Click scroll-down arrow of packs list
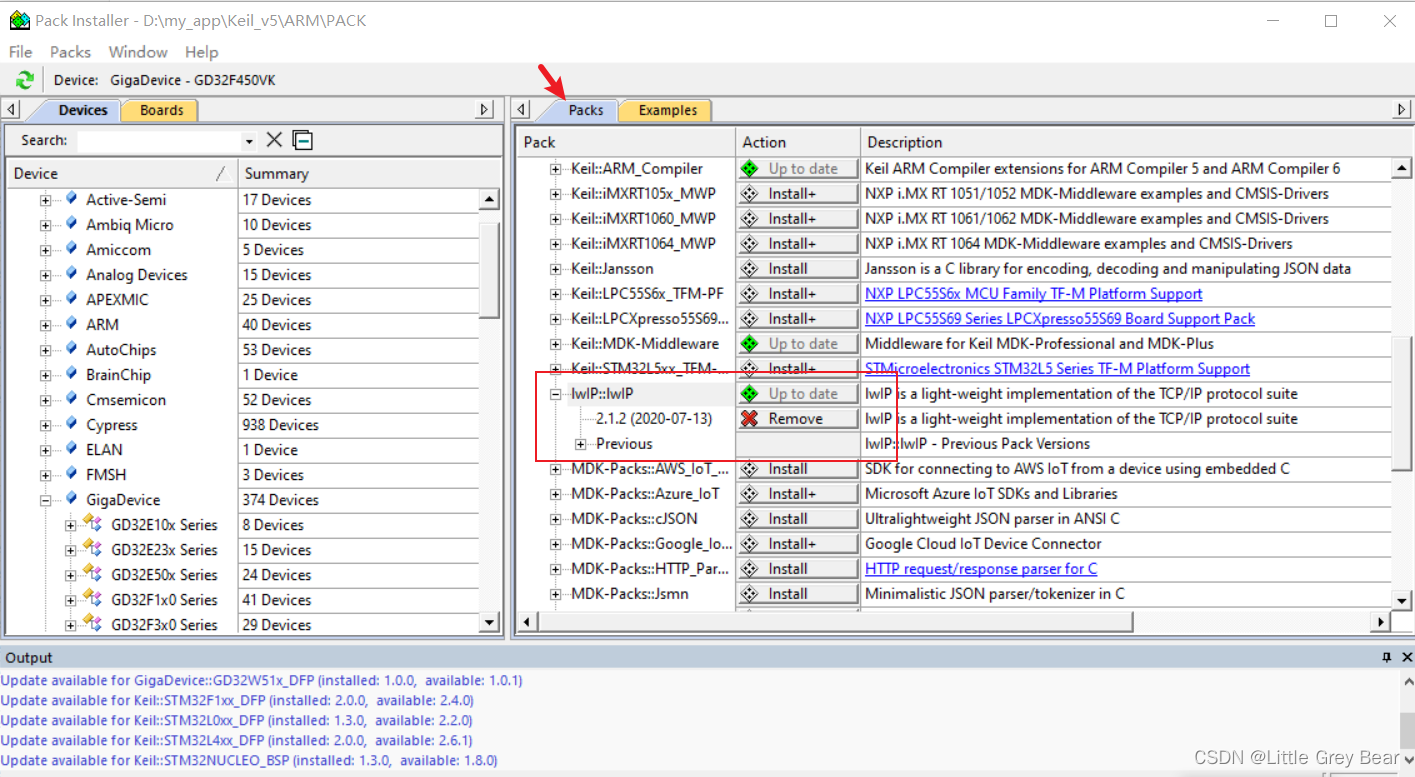This screenshot has width=1415, height=777. [x=1402, y=600]
